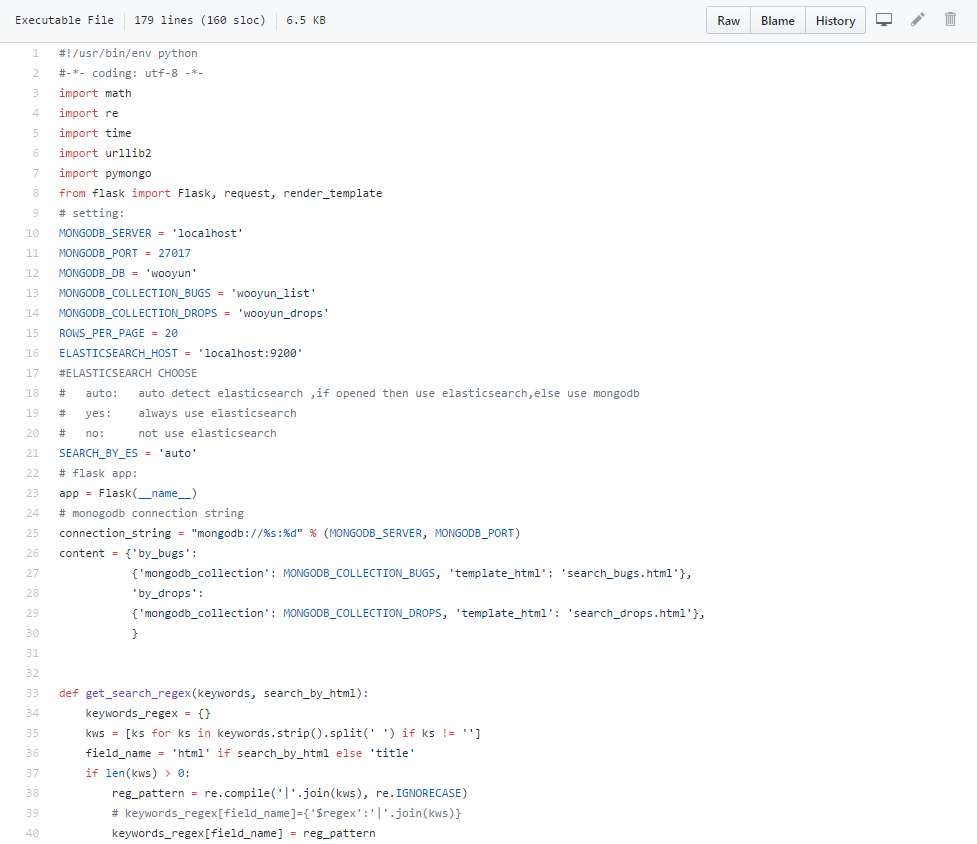
Task: Click the pencil edit file icon
Action: [917, 20]
